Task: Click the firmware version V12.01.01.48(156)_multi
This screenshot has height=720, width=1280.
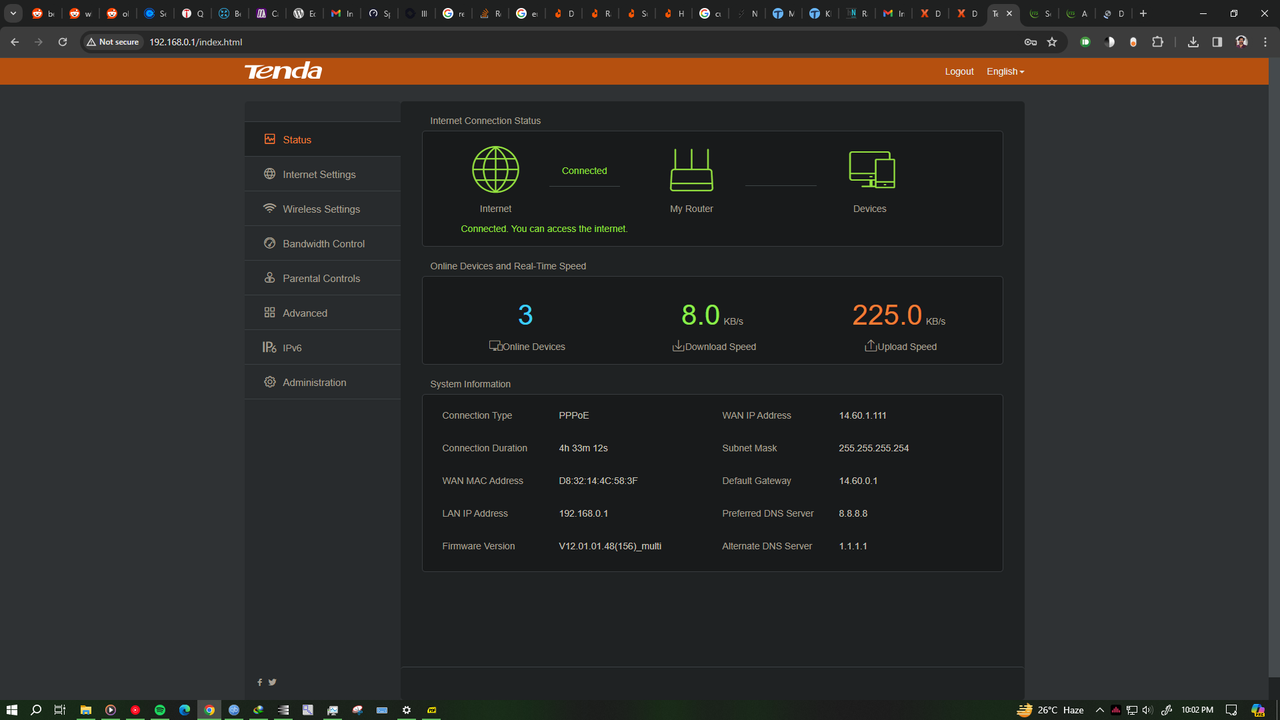Action: [610, 546]
